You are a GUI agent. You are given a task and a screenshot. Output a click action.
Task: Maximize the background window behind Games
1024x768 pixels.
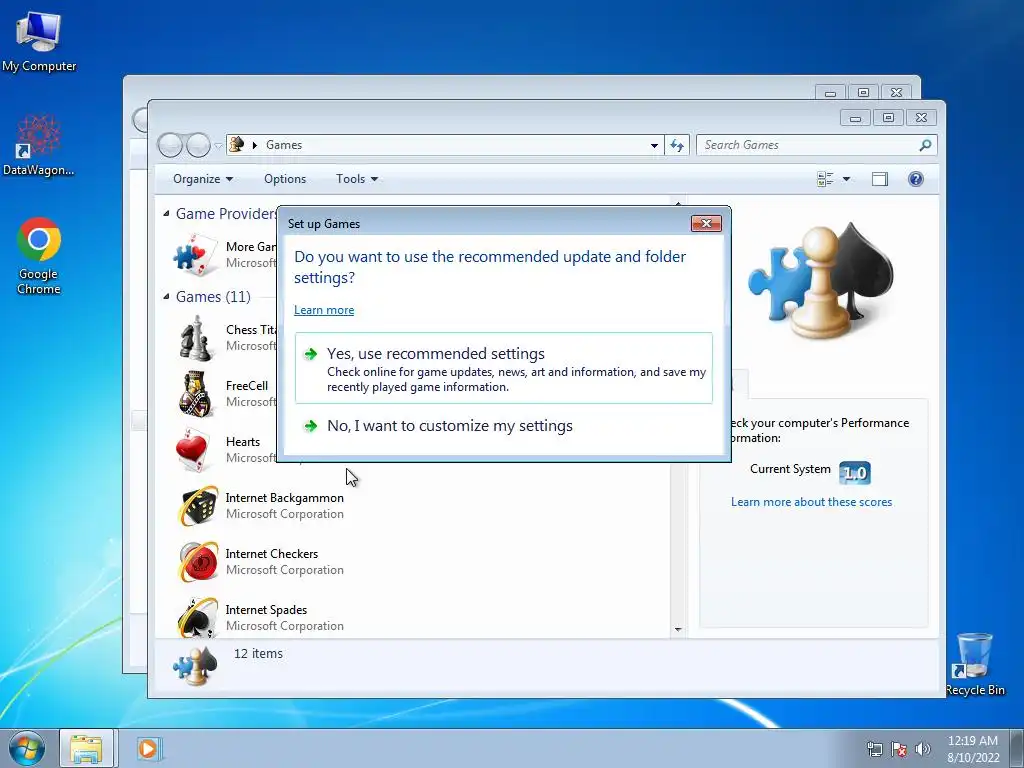tap(863, 93)
